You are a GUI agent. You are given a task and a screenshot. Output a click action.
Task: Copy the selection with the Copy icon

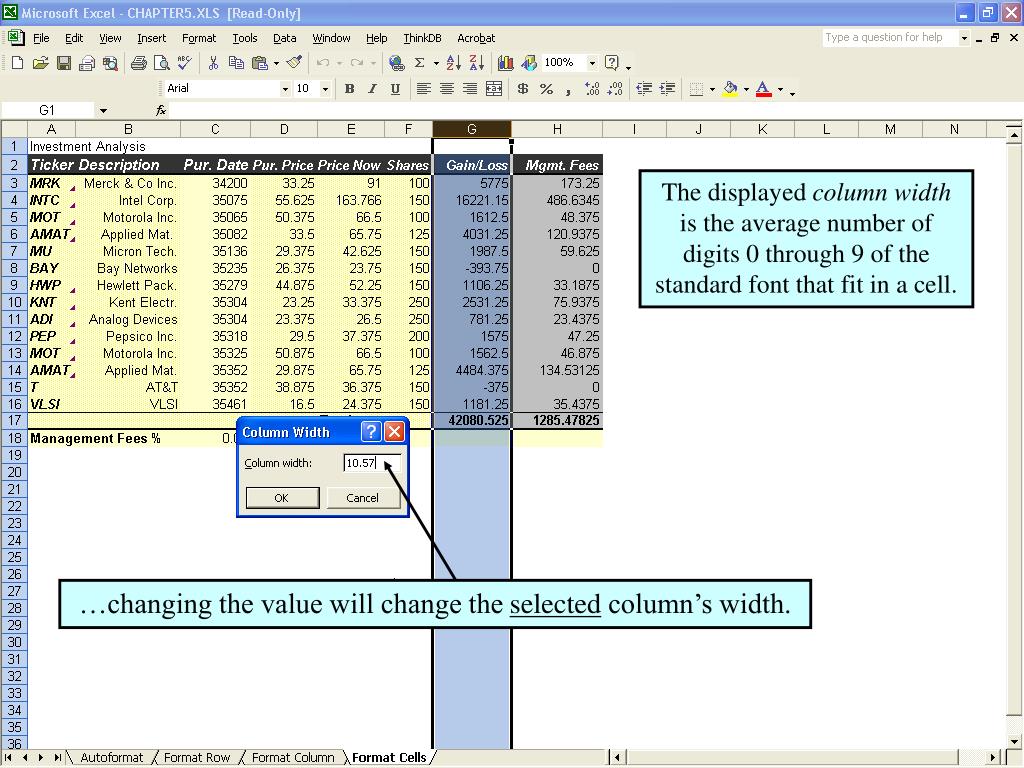coord(236,63)
